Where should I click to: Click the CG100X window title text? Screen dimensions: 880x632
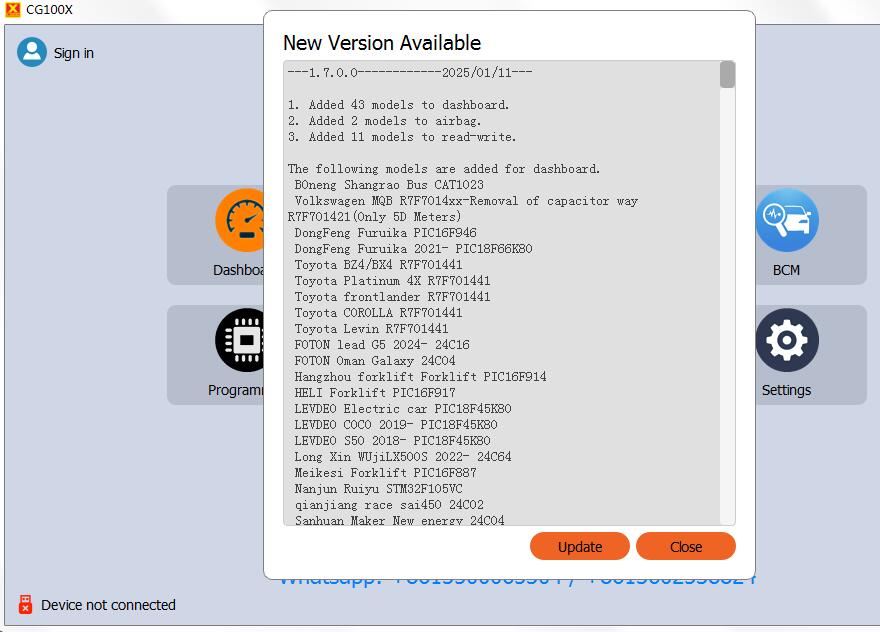tap(49, 10)
